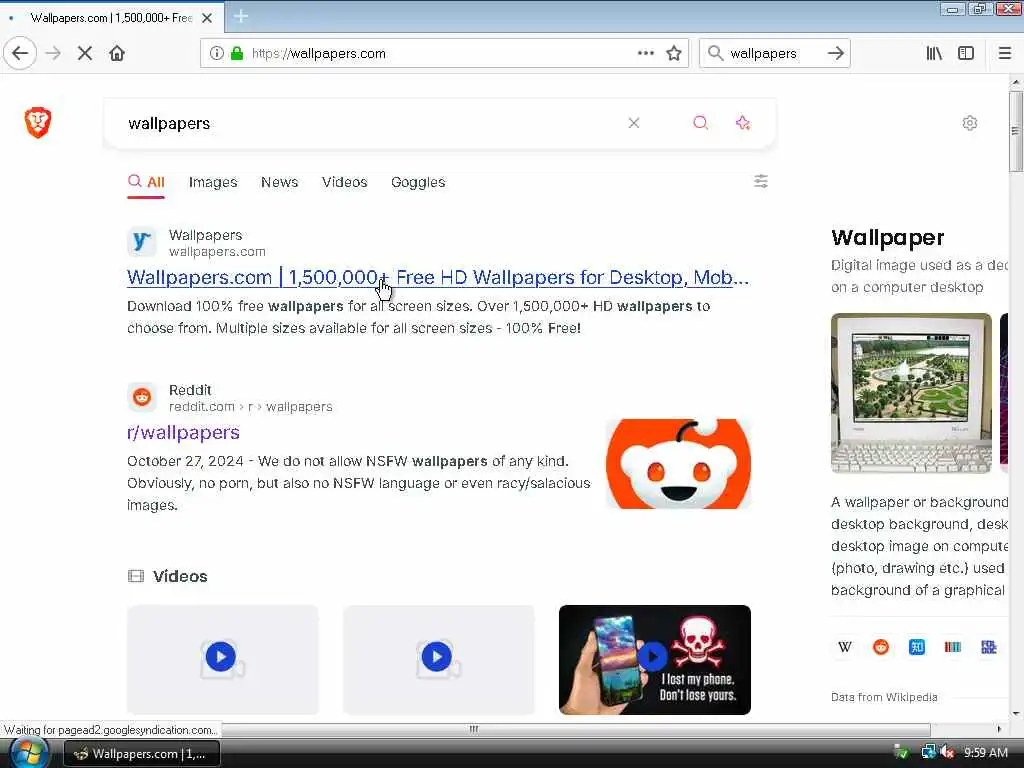Click the Reddit favicon in results
The image size is (1024, 768).
(142, 396)
